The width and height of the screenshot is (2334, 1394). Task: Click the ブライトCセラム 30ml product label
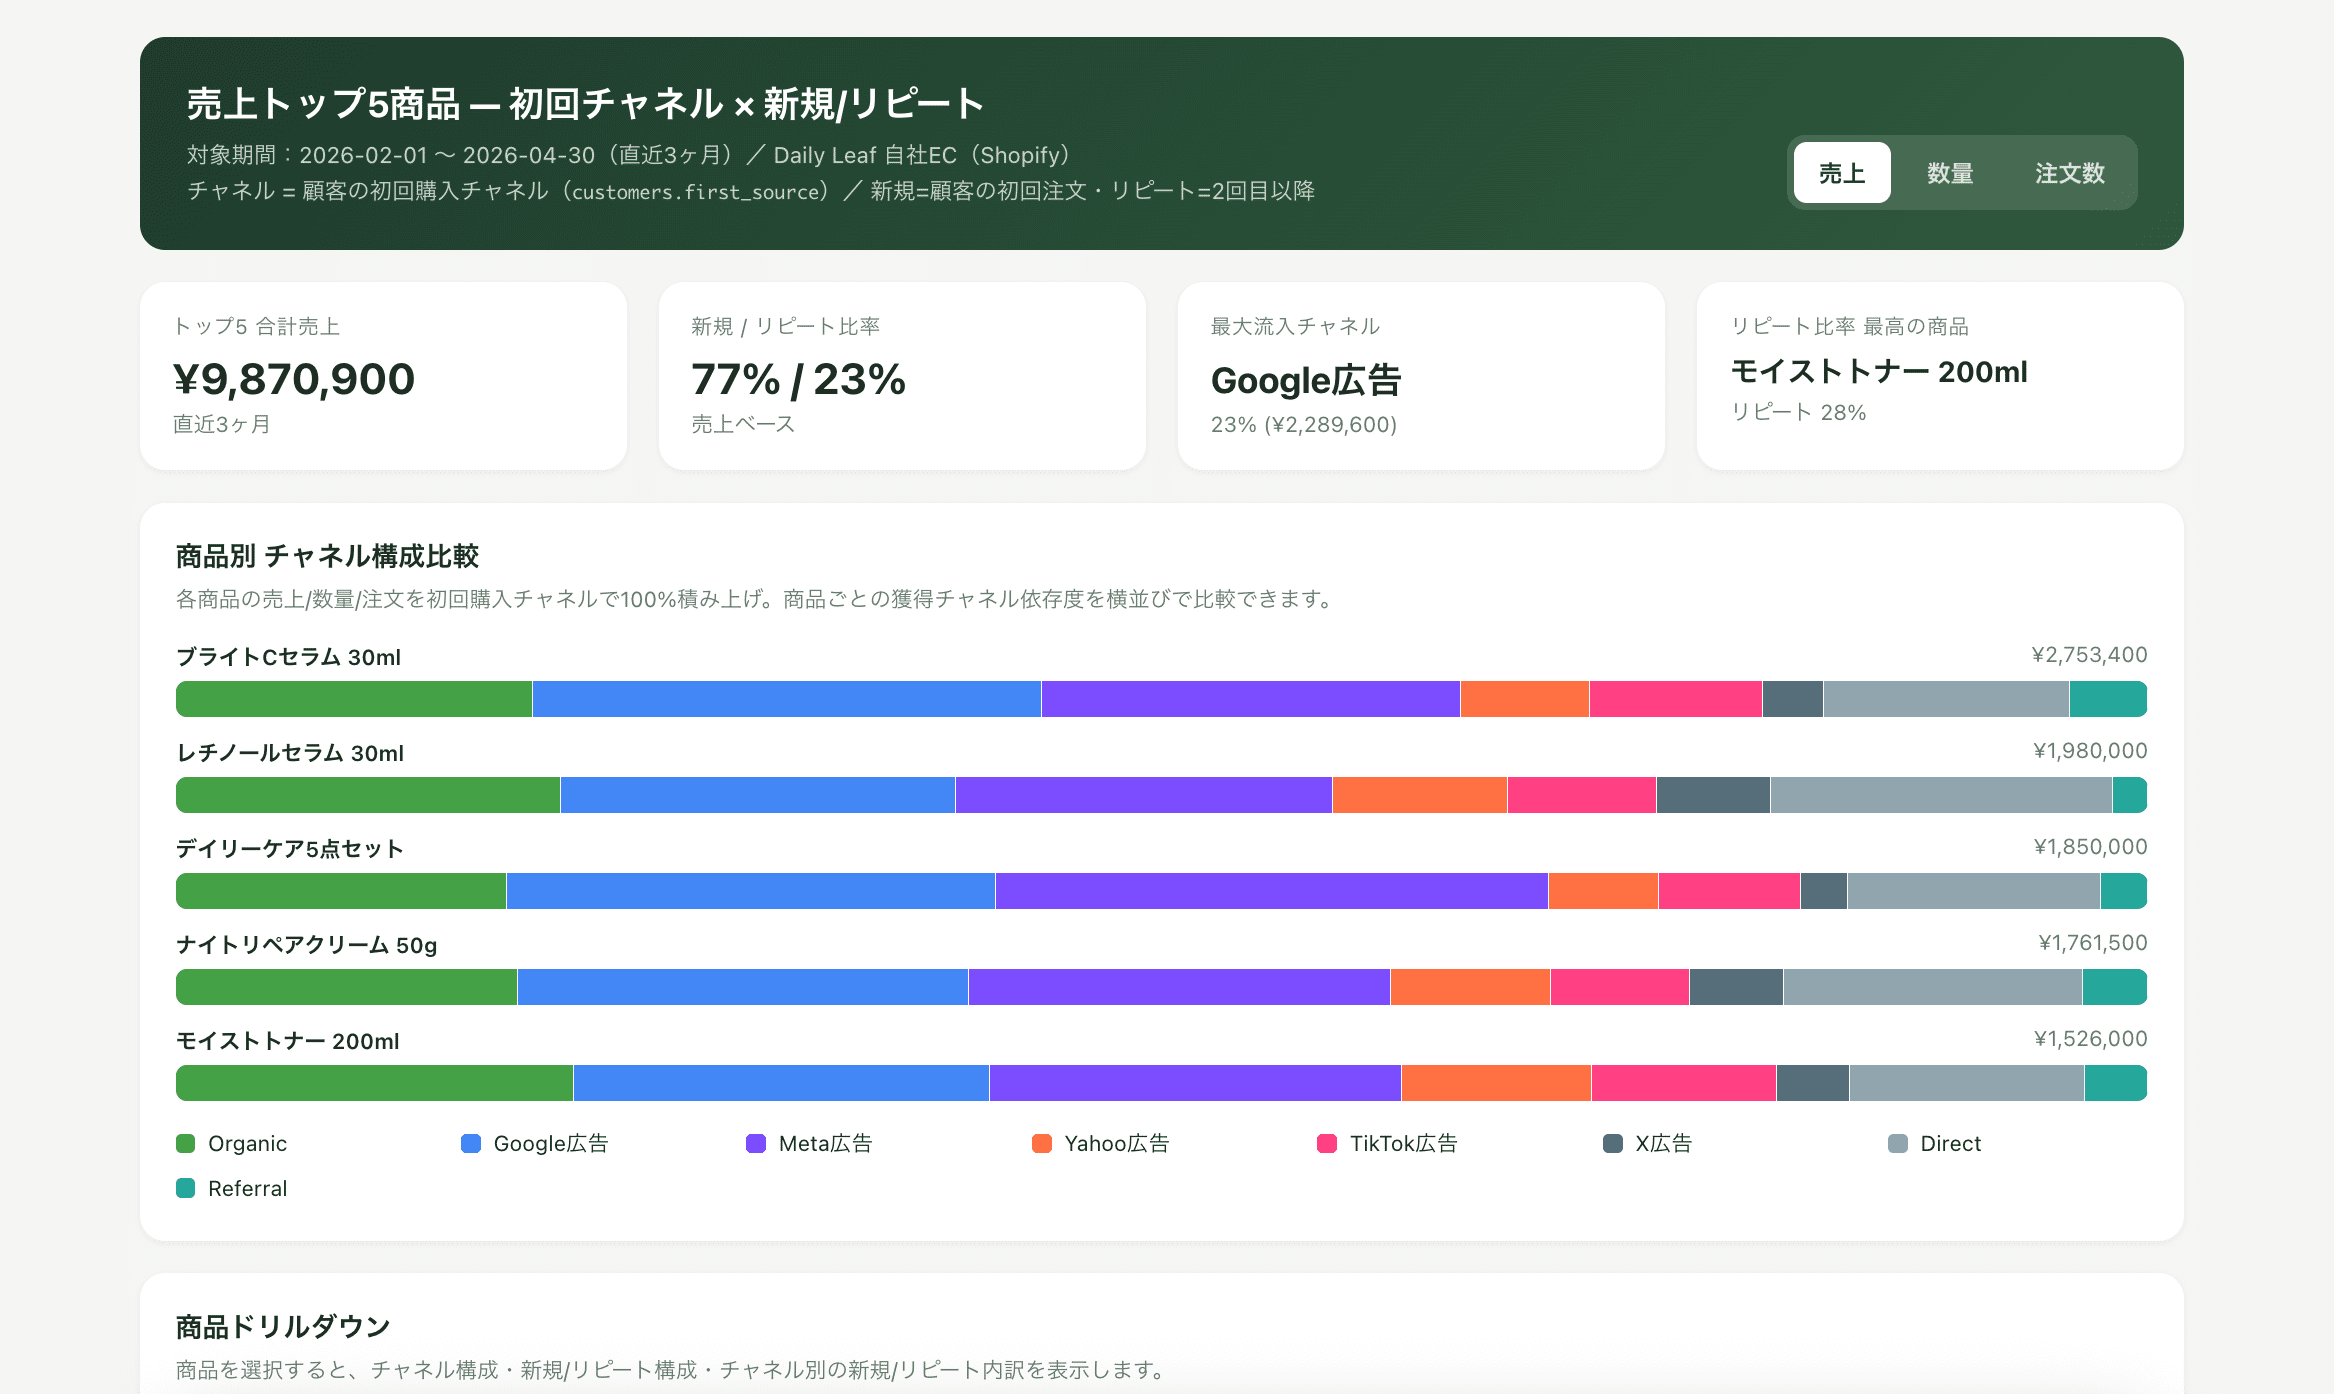coord(289,657)
